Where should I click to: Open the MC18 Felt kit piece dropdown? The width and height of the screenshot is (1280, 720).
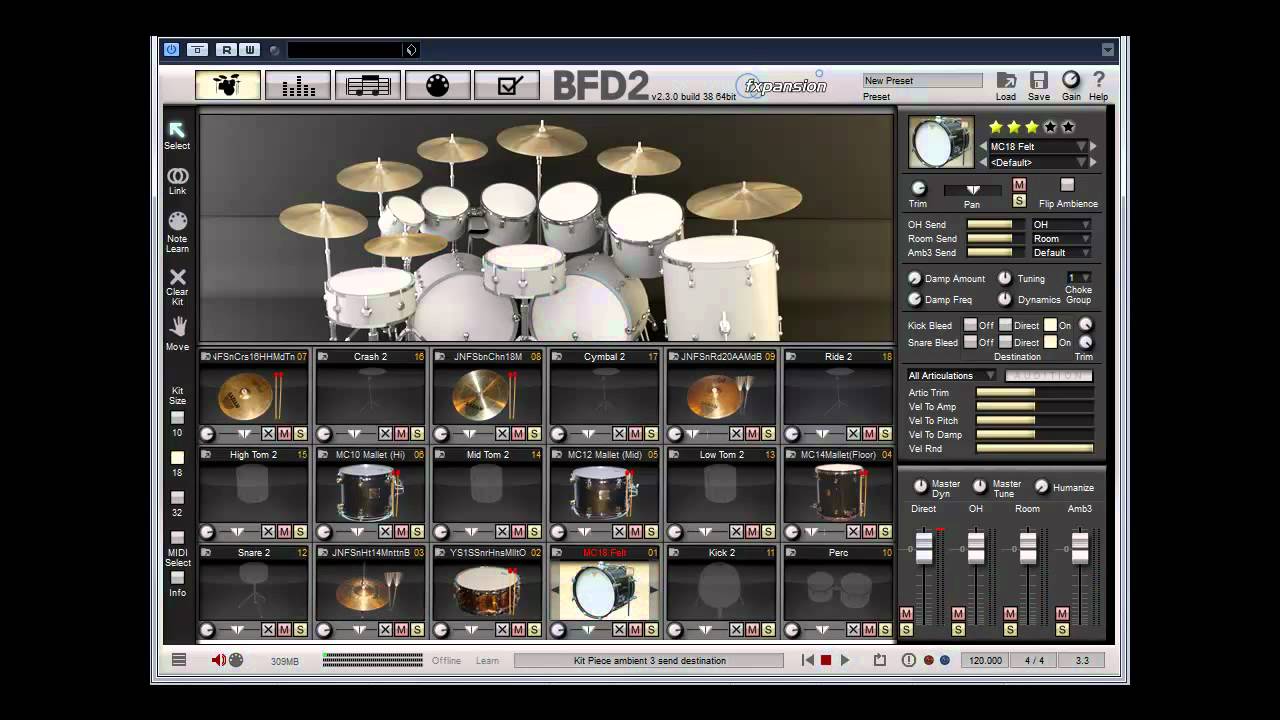pos(1038,147)
